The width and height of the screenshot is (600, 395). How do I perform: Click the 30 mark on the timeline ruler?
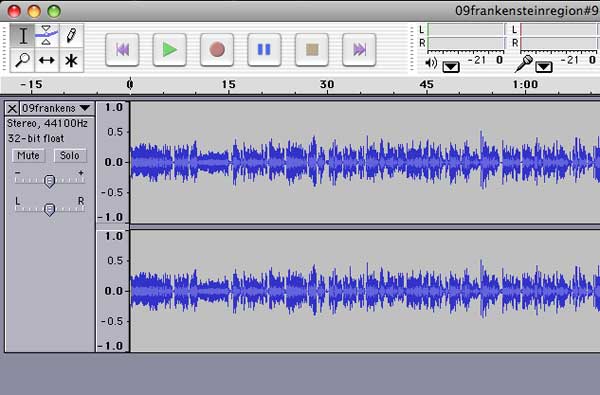(x=327, y=84)
